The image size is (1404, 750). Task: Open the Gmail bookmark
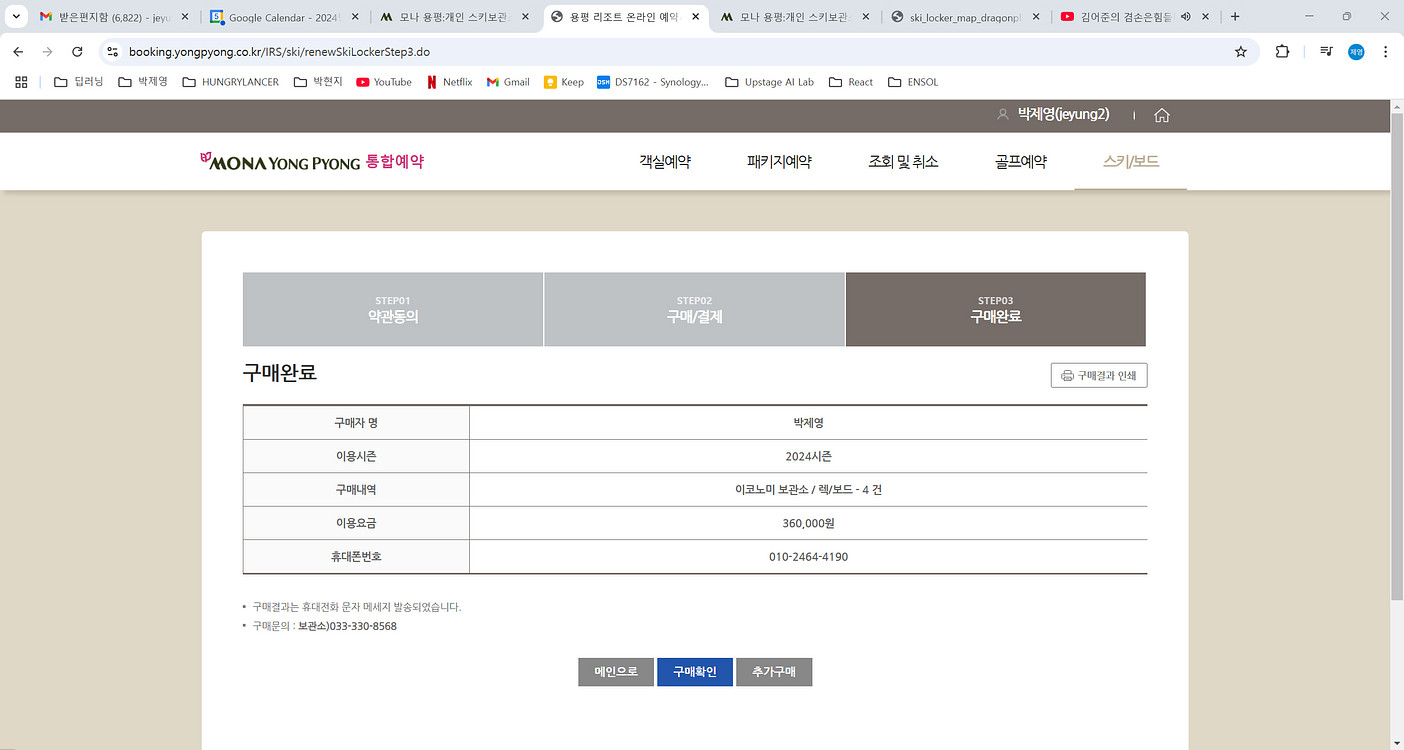(508, 82)
